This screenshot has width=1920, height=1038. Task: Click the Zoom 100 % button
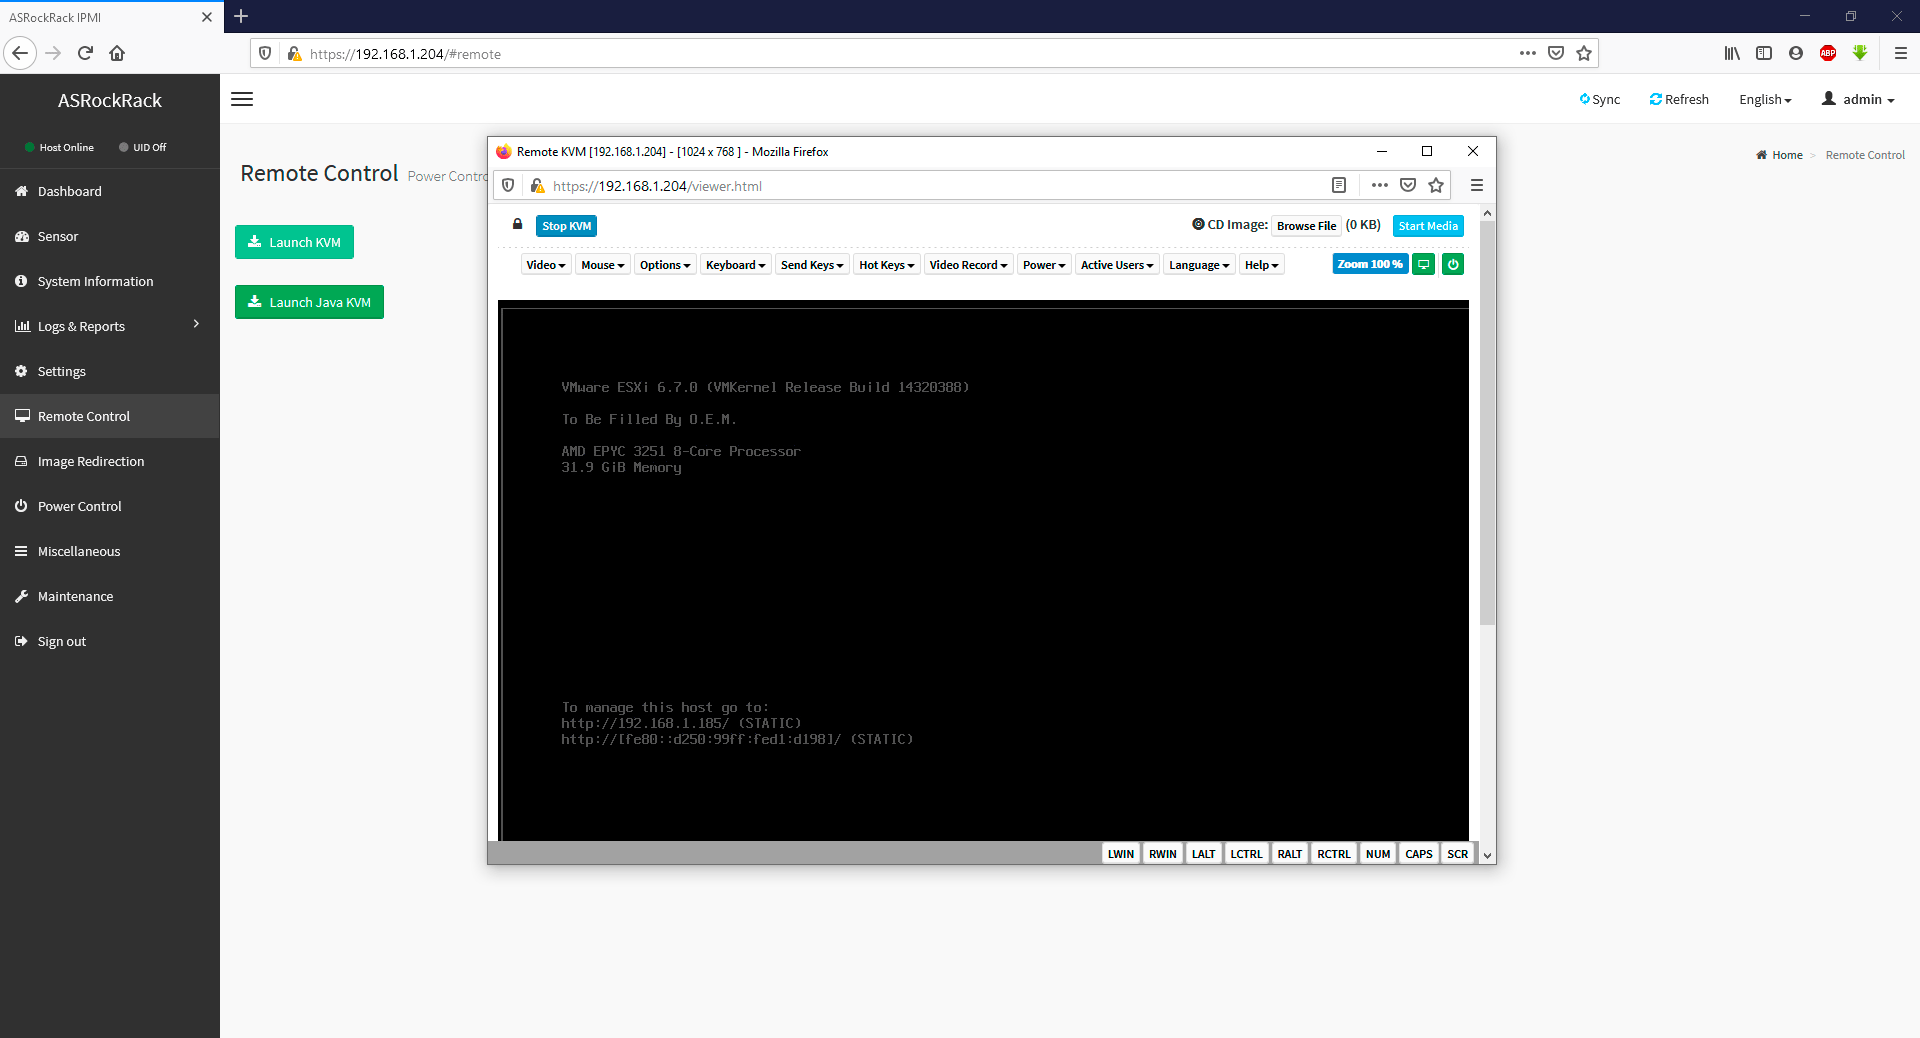coord(1370,264)
